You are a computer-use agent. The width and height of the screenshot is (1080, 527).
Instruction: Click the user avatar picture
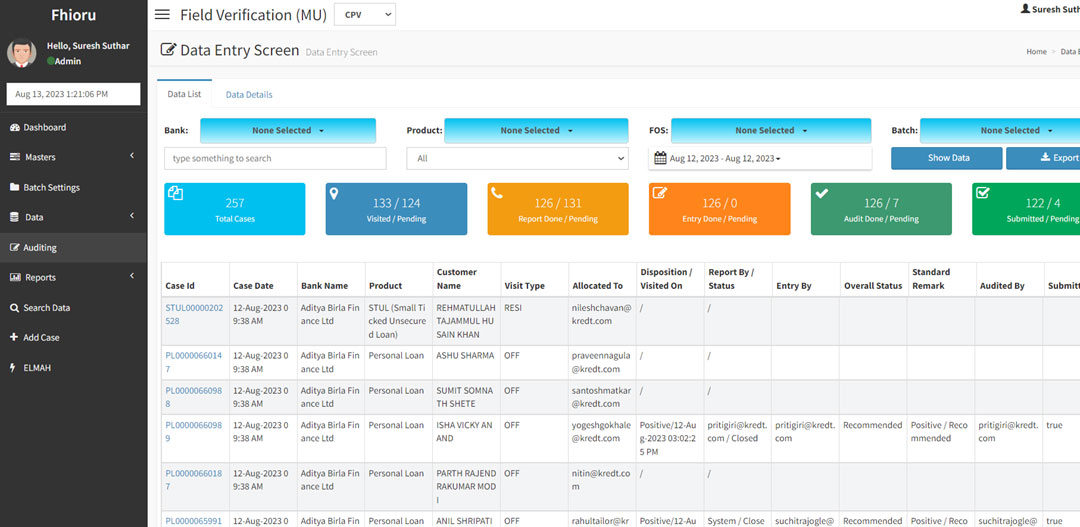22,53
